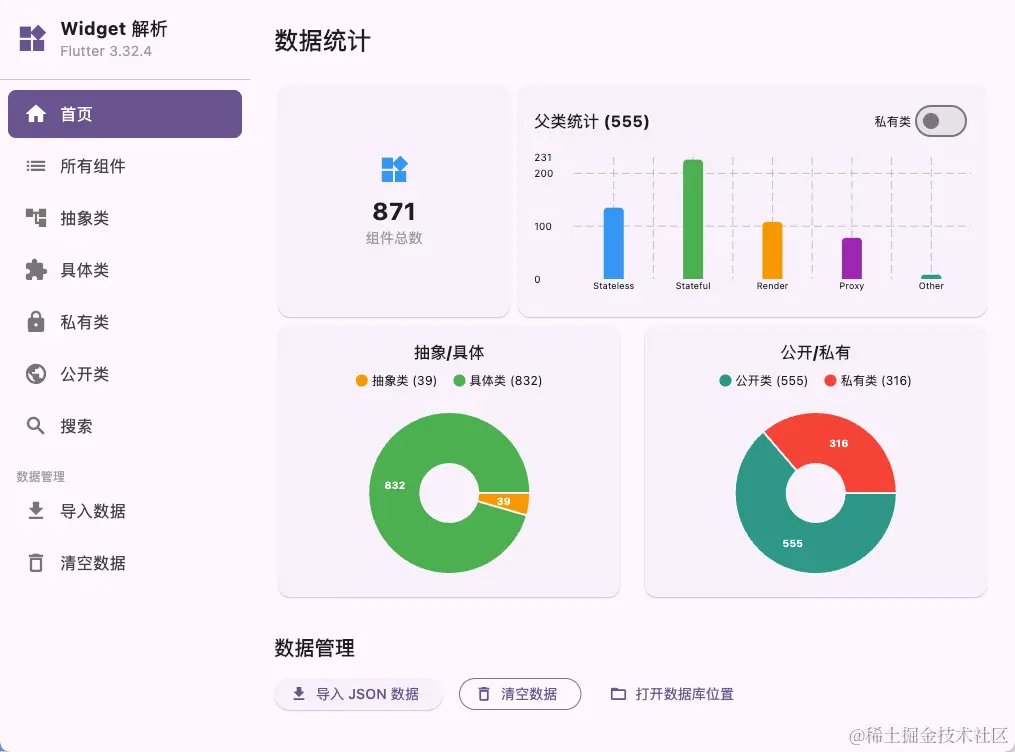The width and height of the screenshot is (1015, 752).
Task: Open 搜索 in the sidebar
Action: (x=125, y=426)
